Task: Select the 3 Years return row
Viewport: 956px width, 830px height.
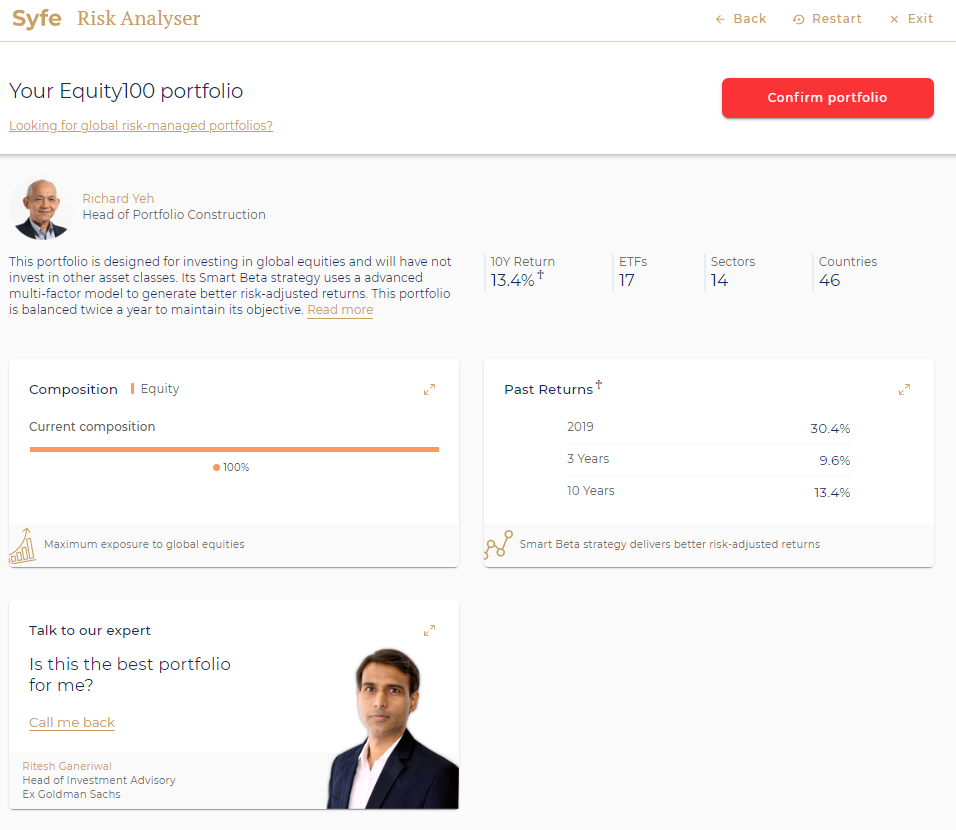Action: point(708,459)
